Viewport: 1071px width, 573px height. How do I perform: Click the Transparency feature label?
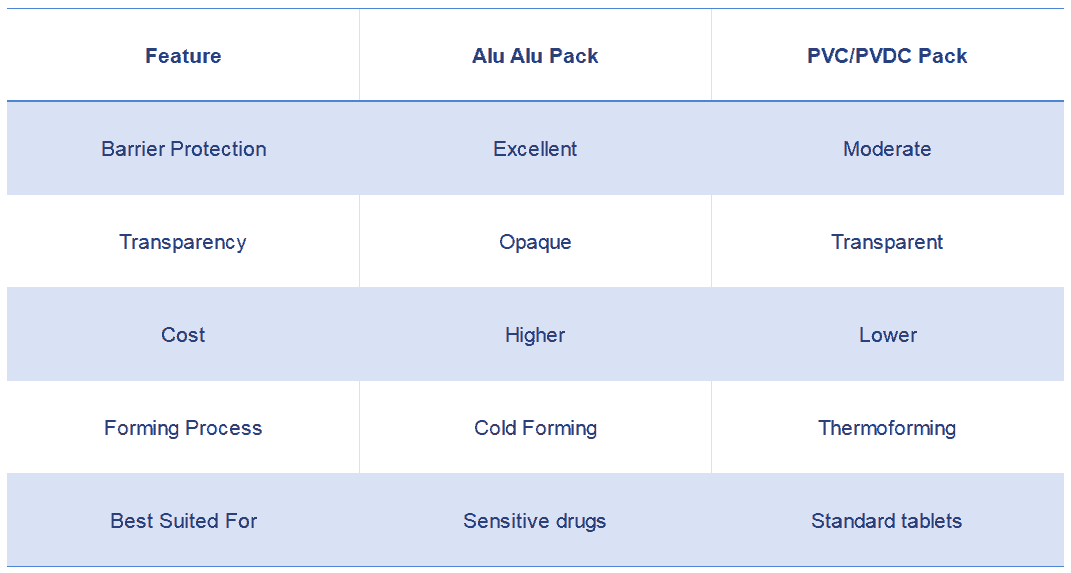(183, 242)
